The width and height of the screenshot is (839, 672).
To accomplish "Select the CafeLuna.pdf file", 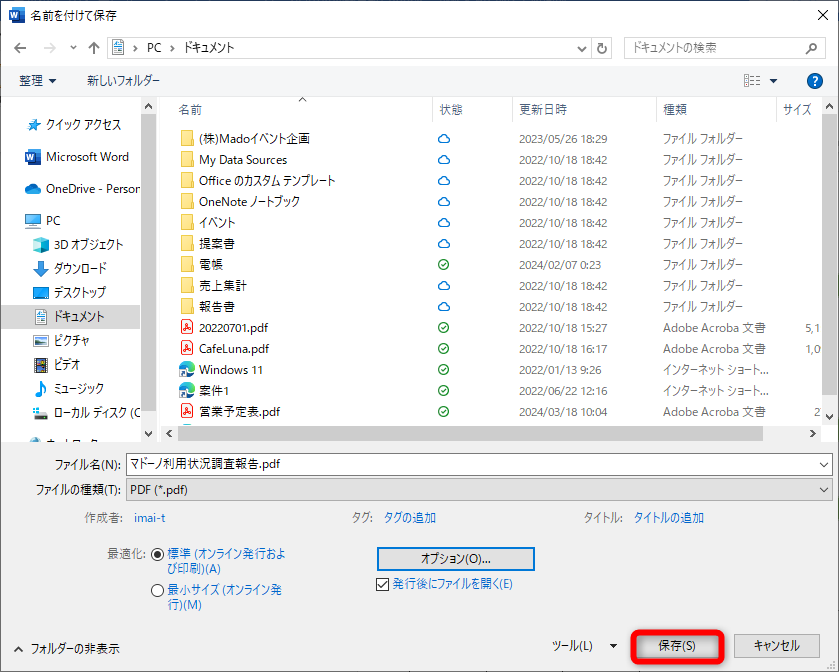I will click(233, 349).
